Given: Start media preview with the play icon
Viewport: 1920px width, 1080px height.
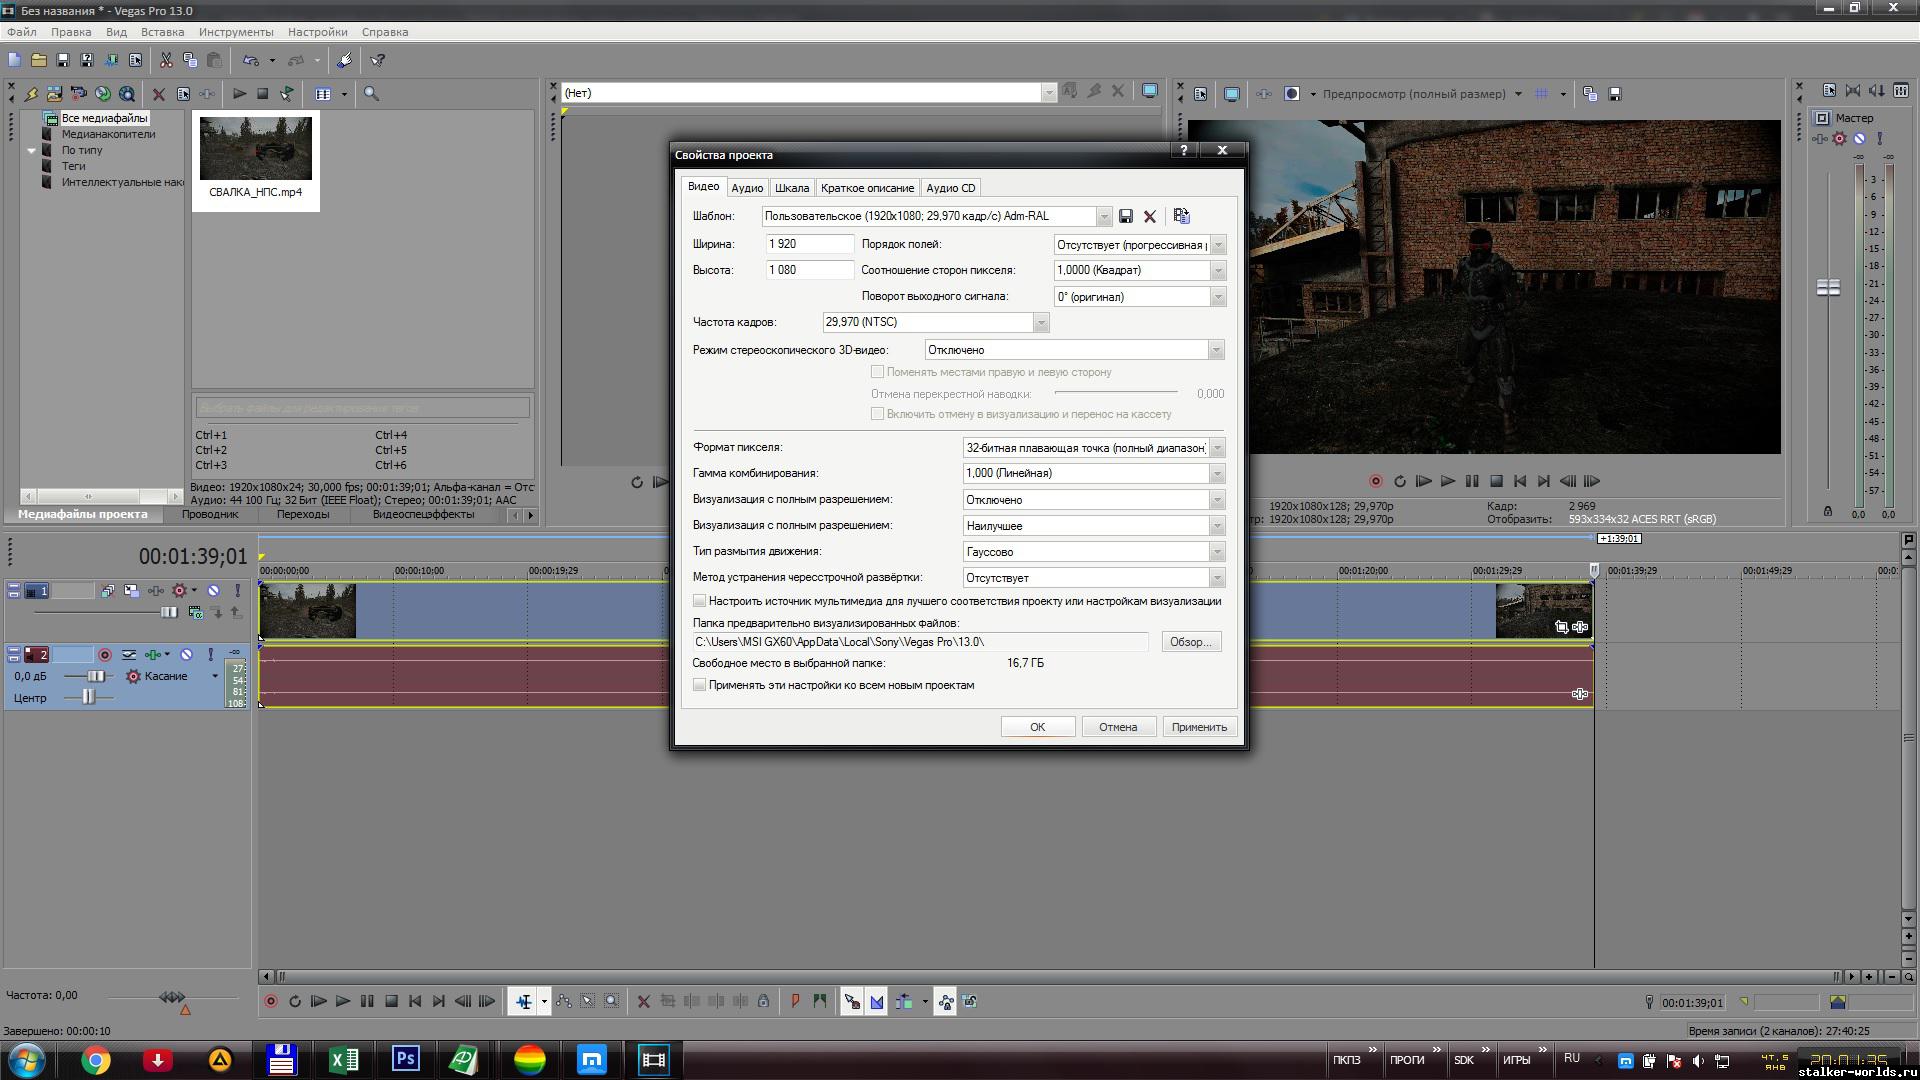Looking at the screenshot, I should click(239, 94).
